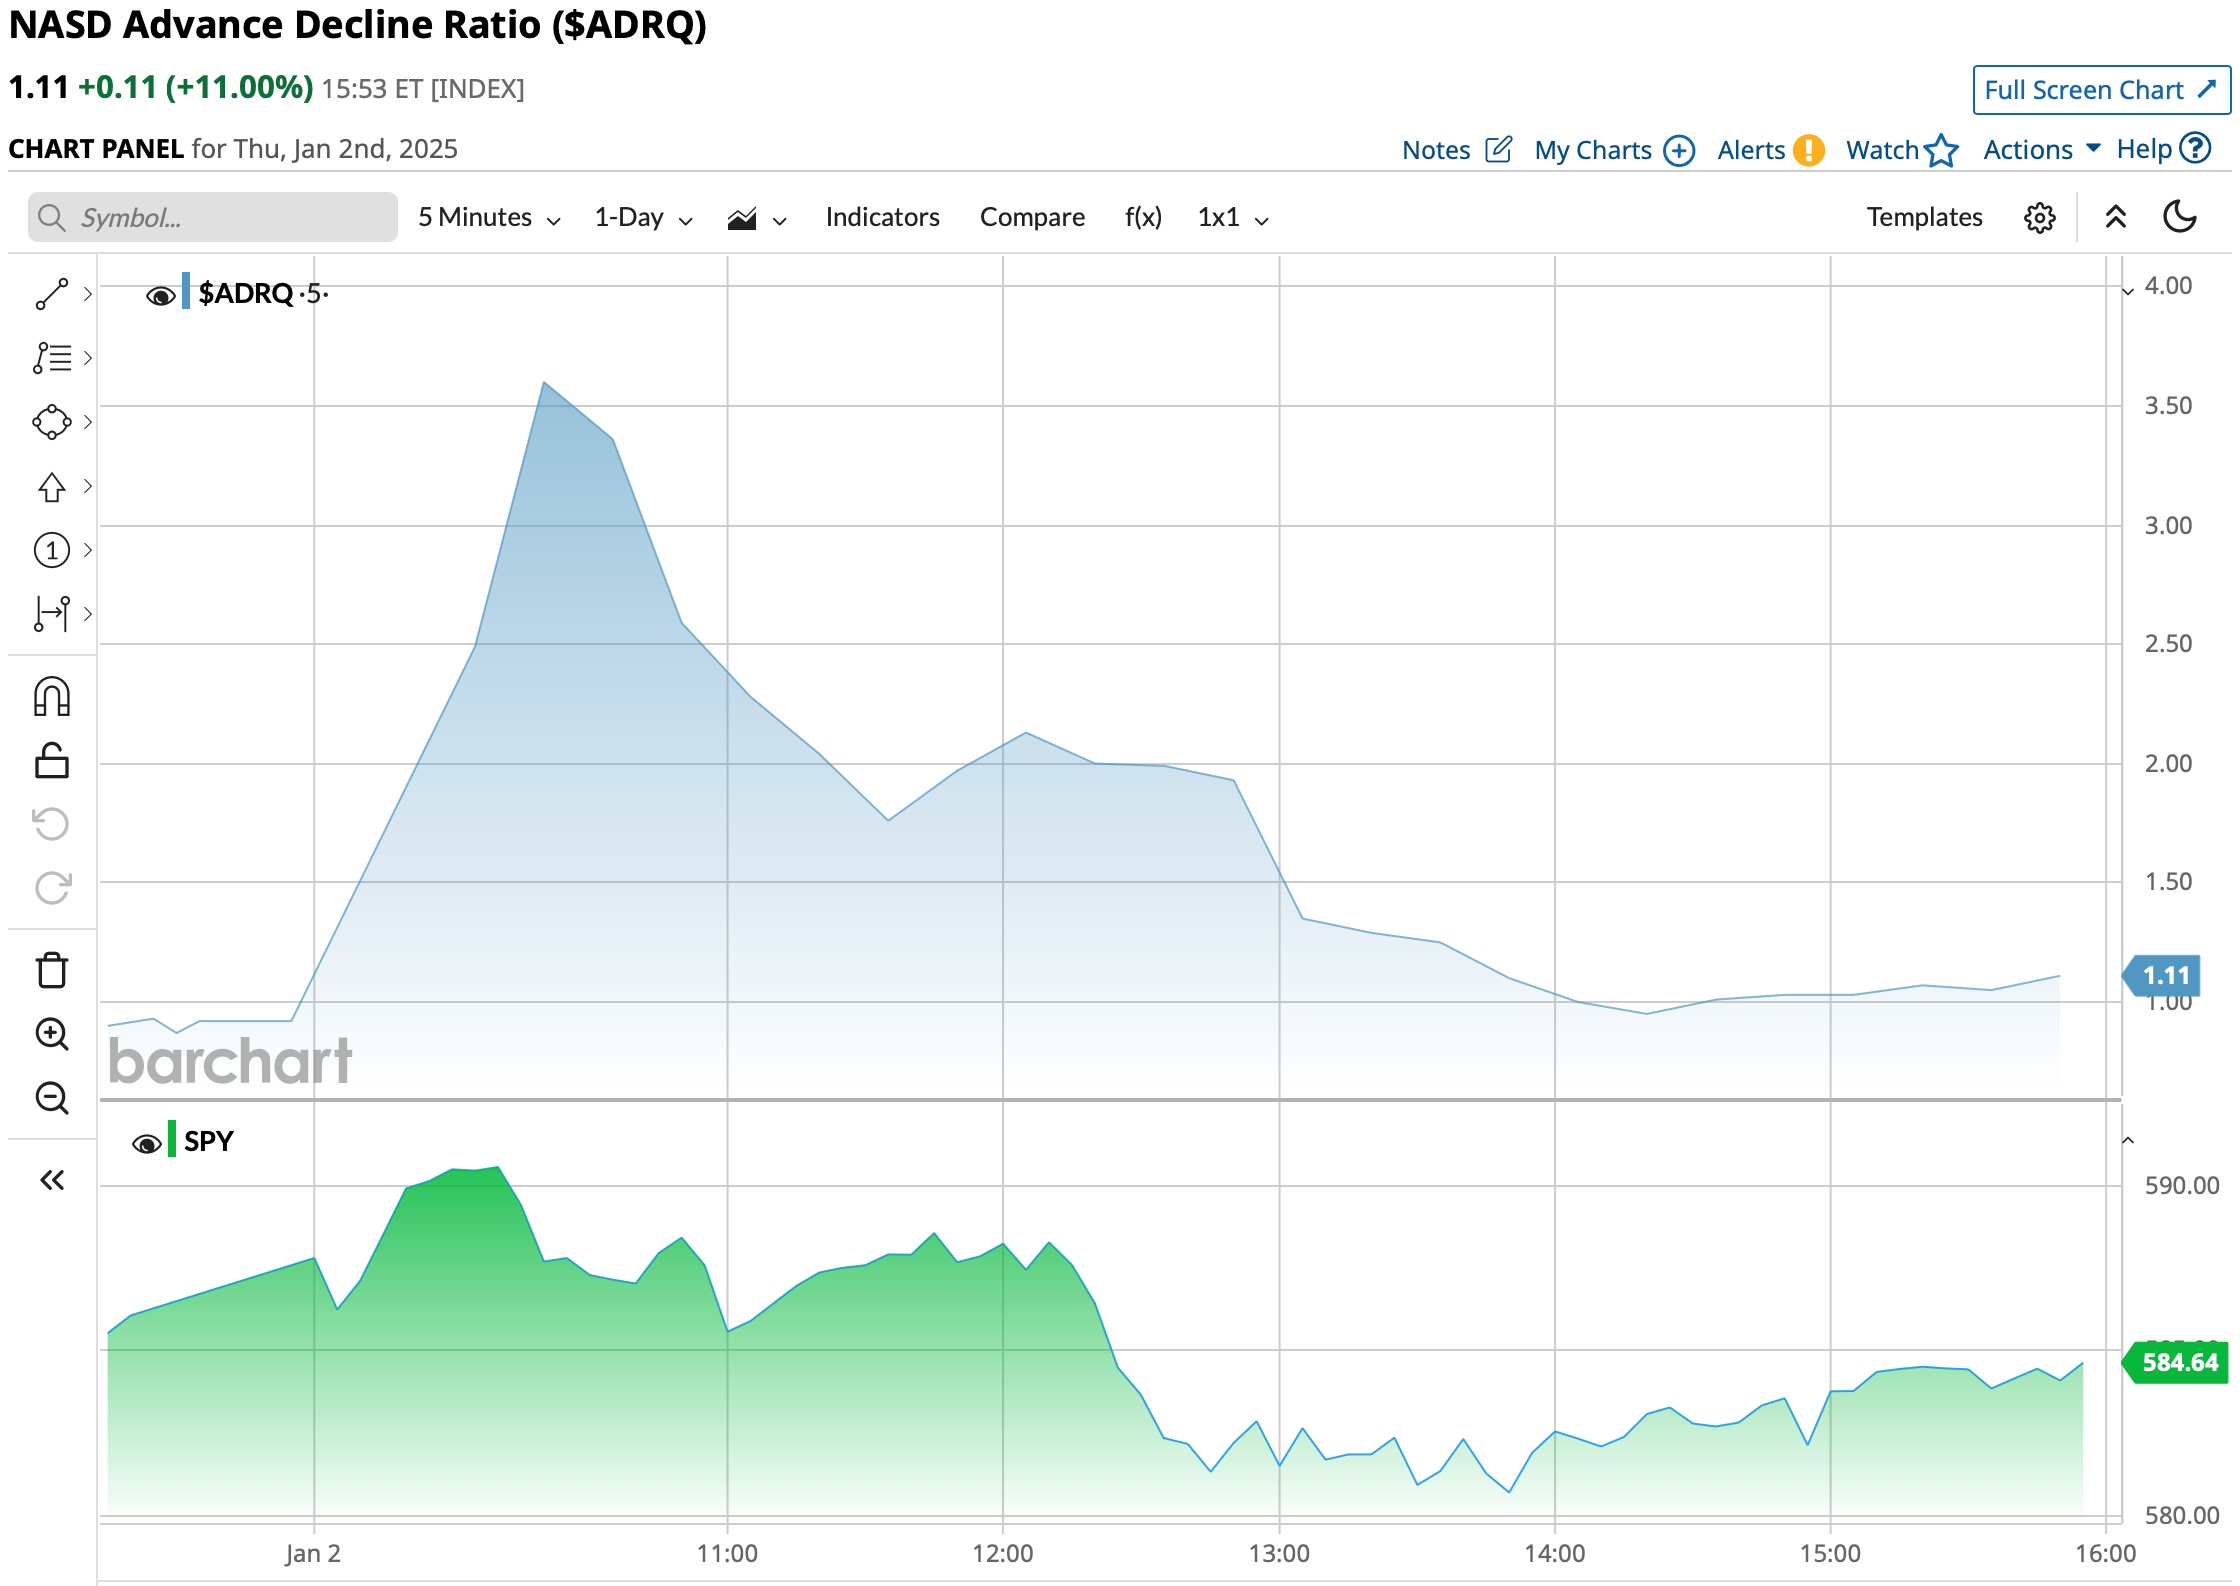Click the zoom in magnifier icon
Viewport: 2240px width, 1586px height.
click(52, 1034)
